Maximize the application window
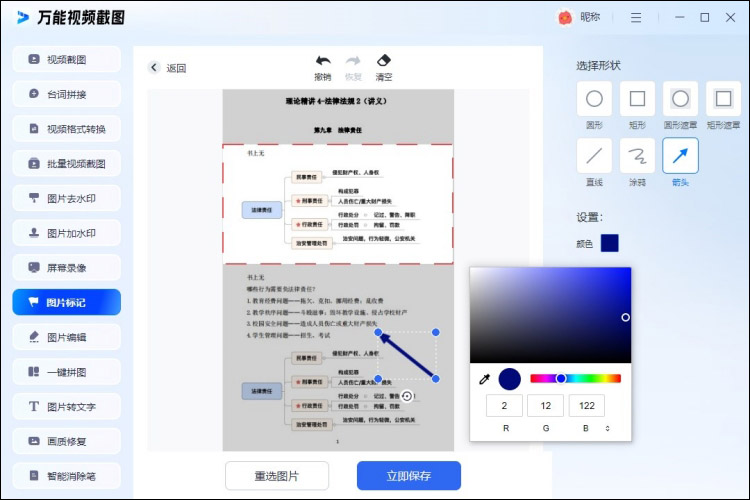This screenshot has width=750, height=500. click(x=705, y=18)
